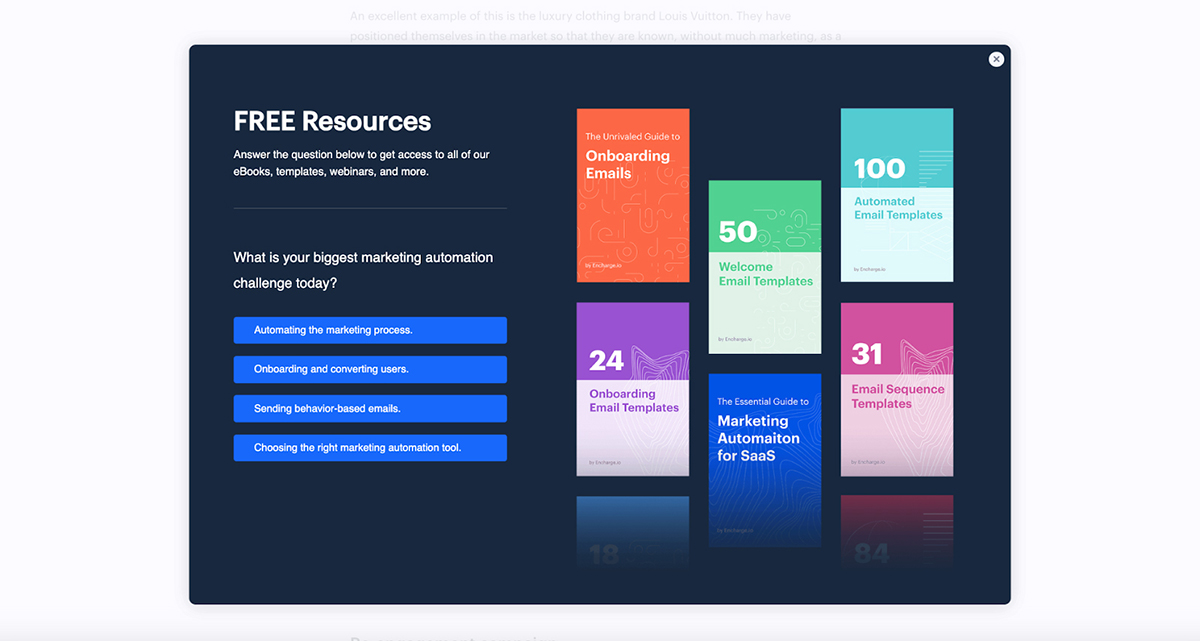Dismiss the FREE Resources popup
Screen dimensions: 1200x641
click(x=996, y=59)
